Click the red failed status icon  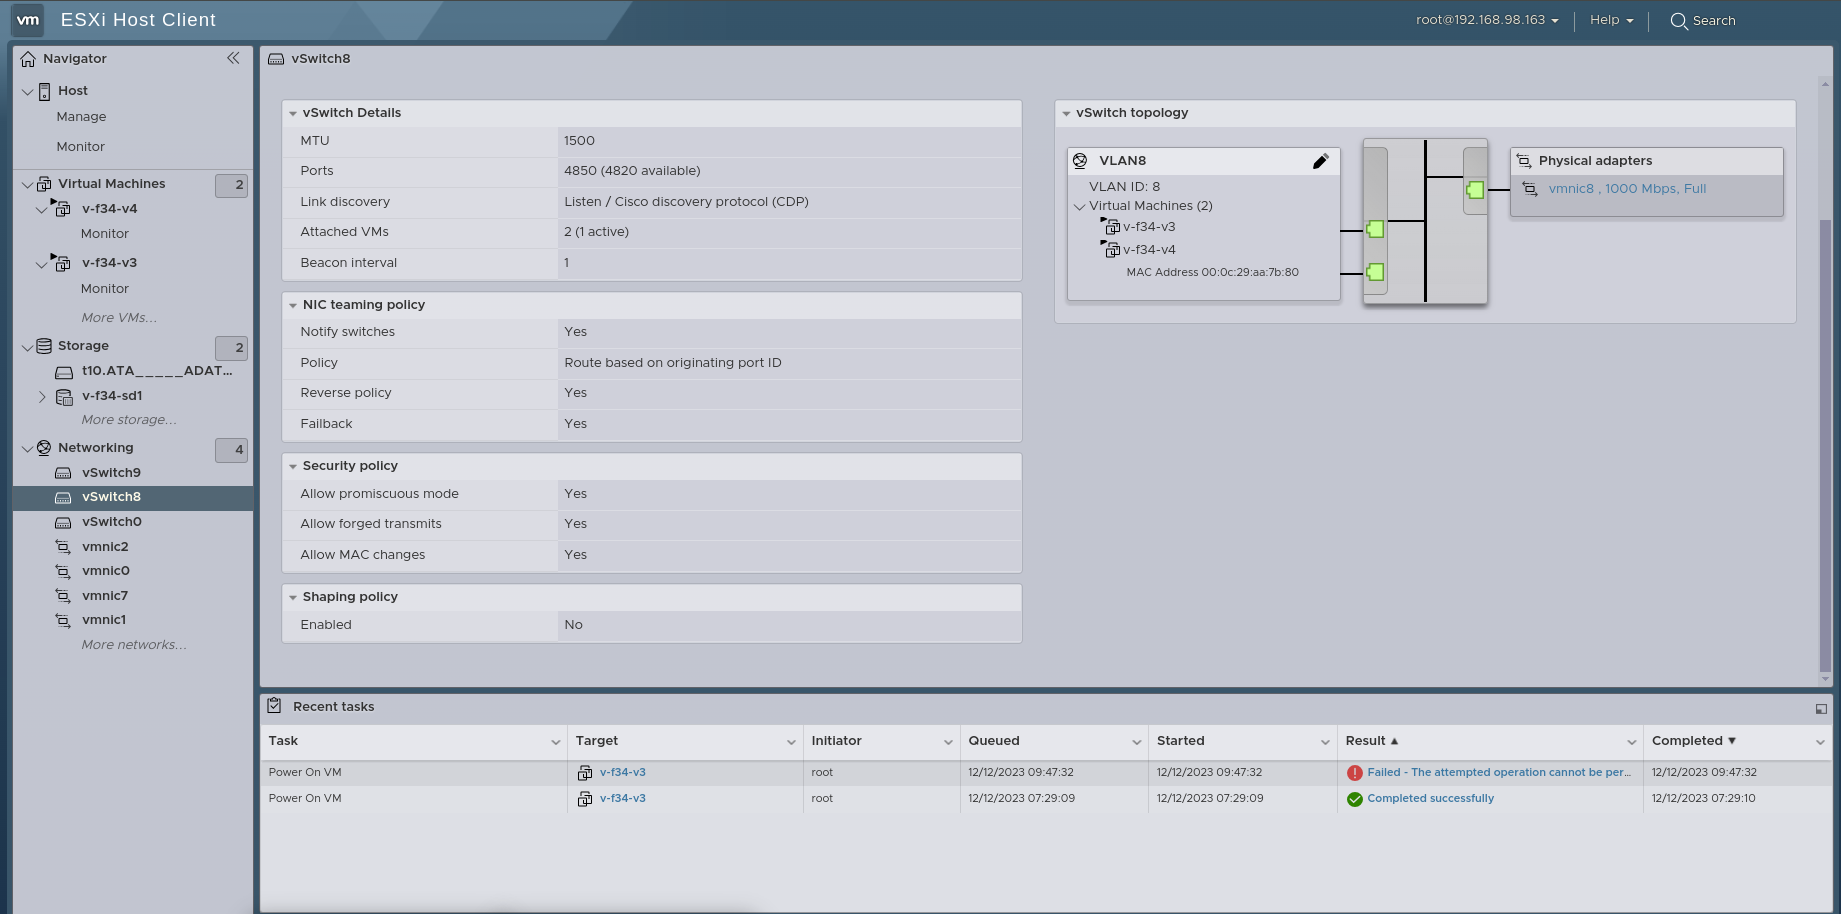coord(1355,773)
